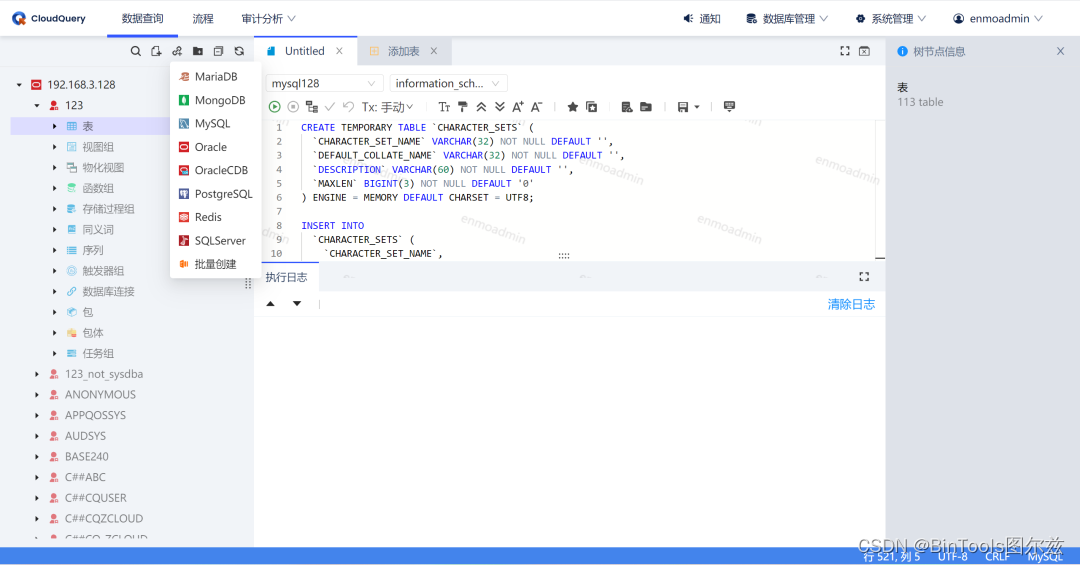This screenshot has width=1080, height=565.
Task: Click the favorites collection icon
Action: point(592,107)
